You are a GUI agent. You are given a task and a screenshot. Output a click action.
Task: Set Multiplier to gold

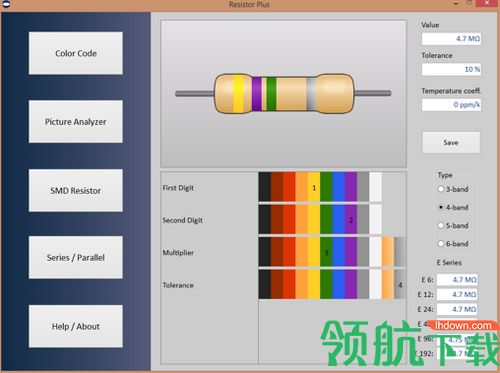pos(388,252)
